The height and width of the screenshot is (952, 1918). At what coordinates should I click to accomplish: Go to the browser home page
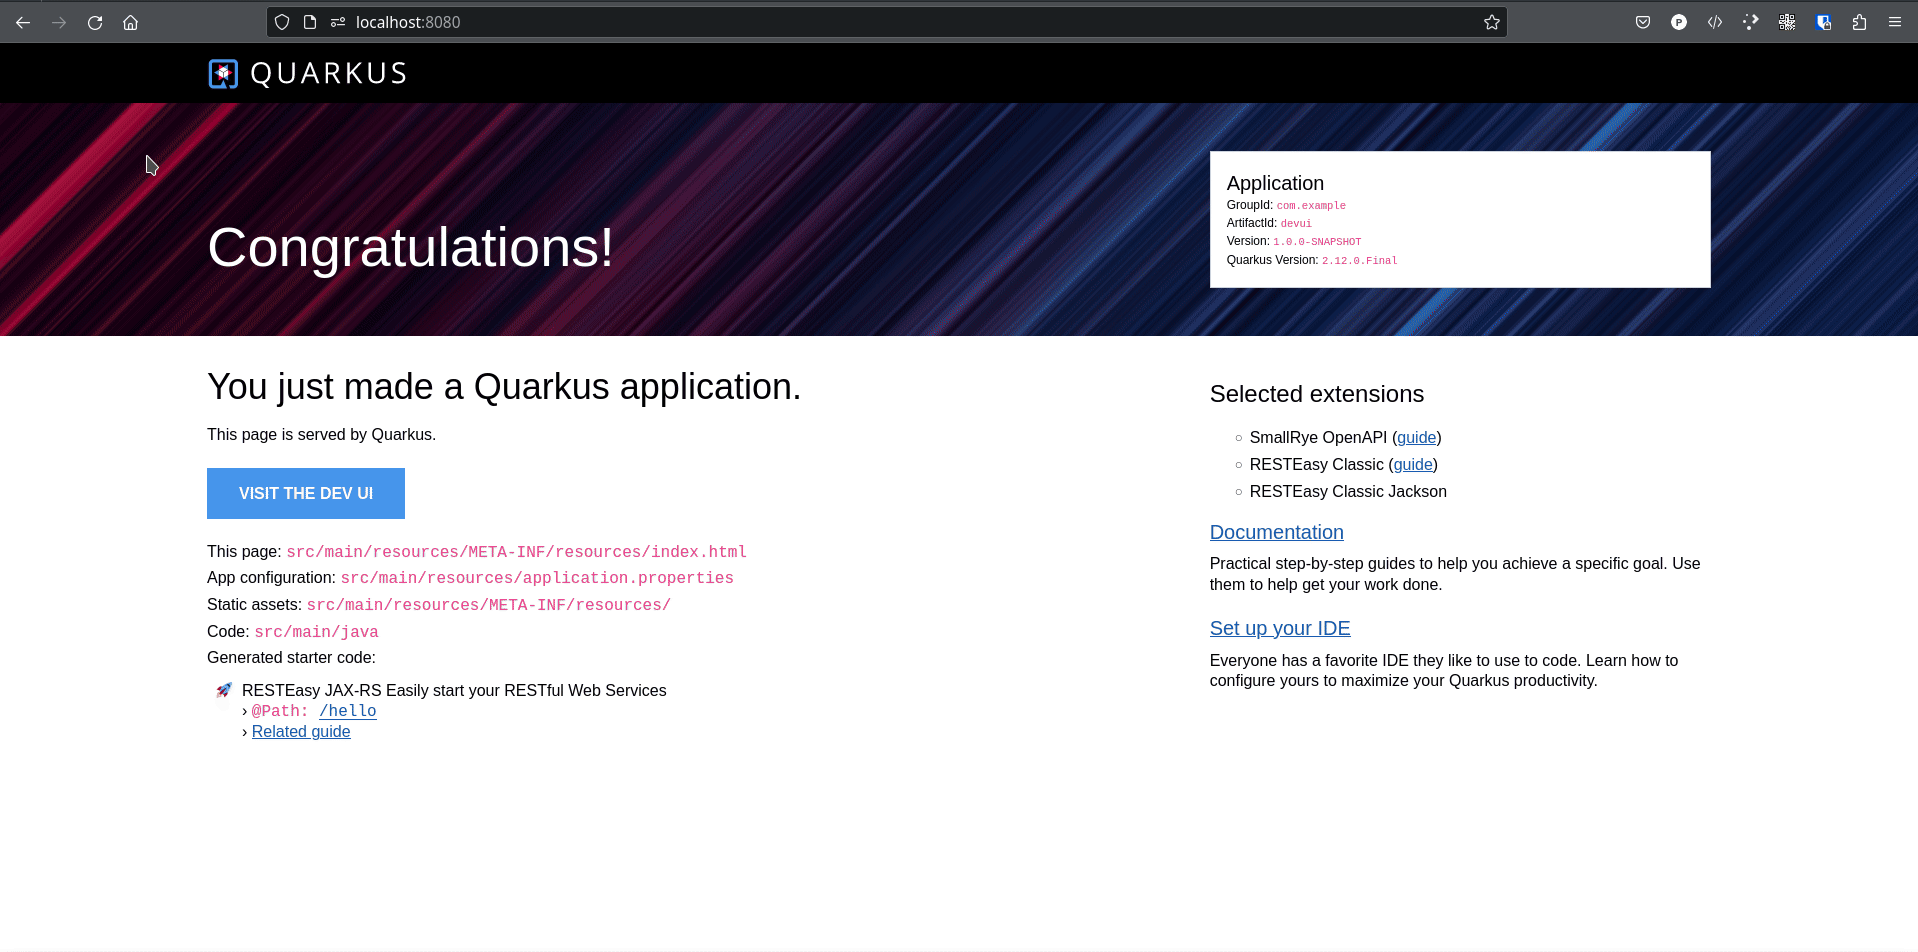130,22
